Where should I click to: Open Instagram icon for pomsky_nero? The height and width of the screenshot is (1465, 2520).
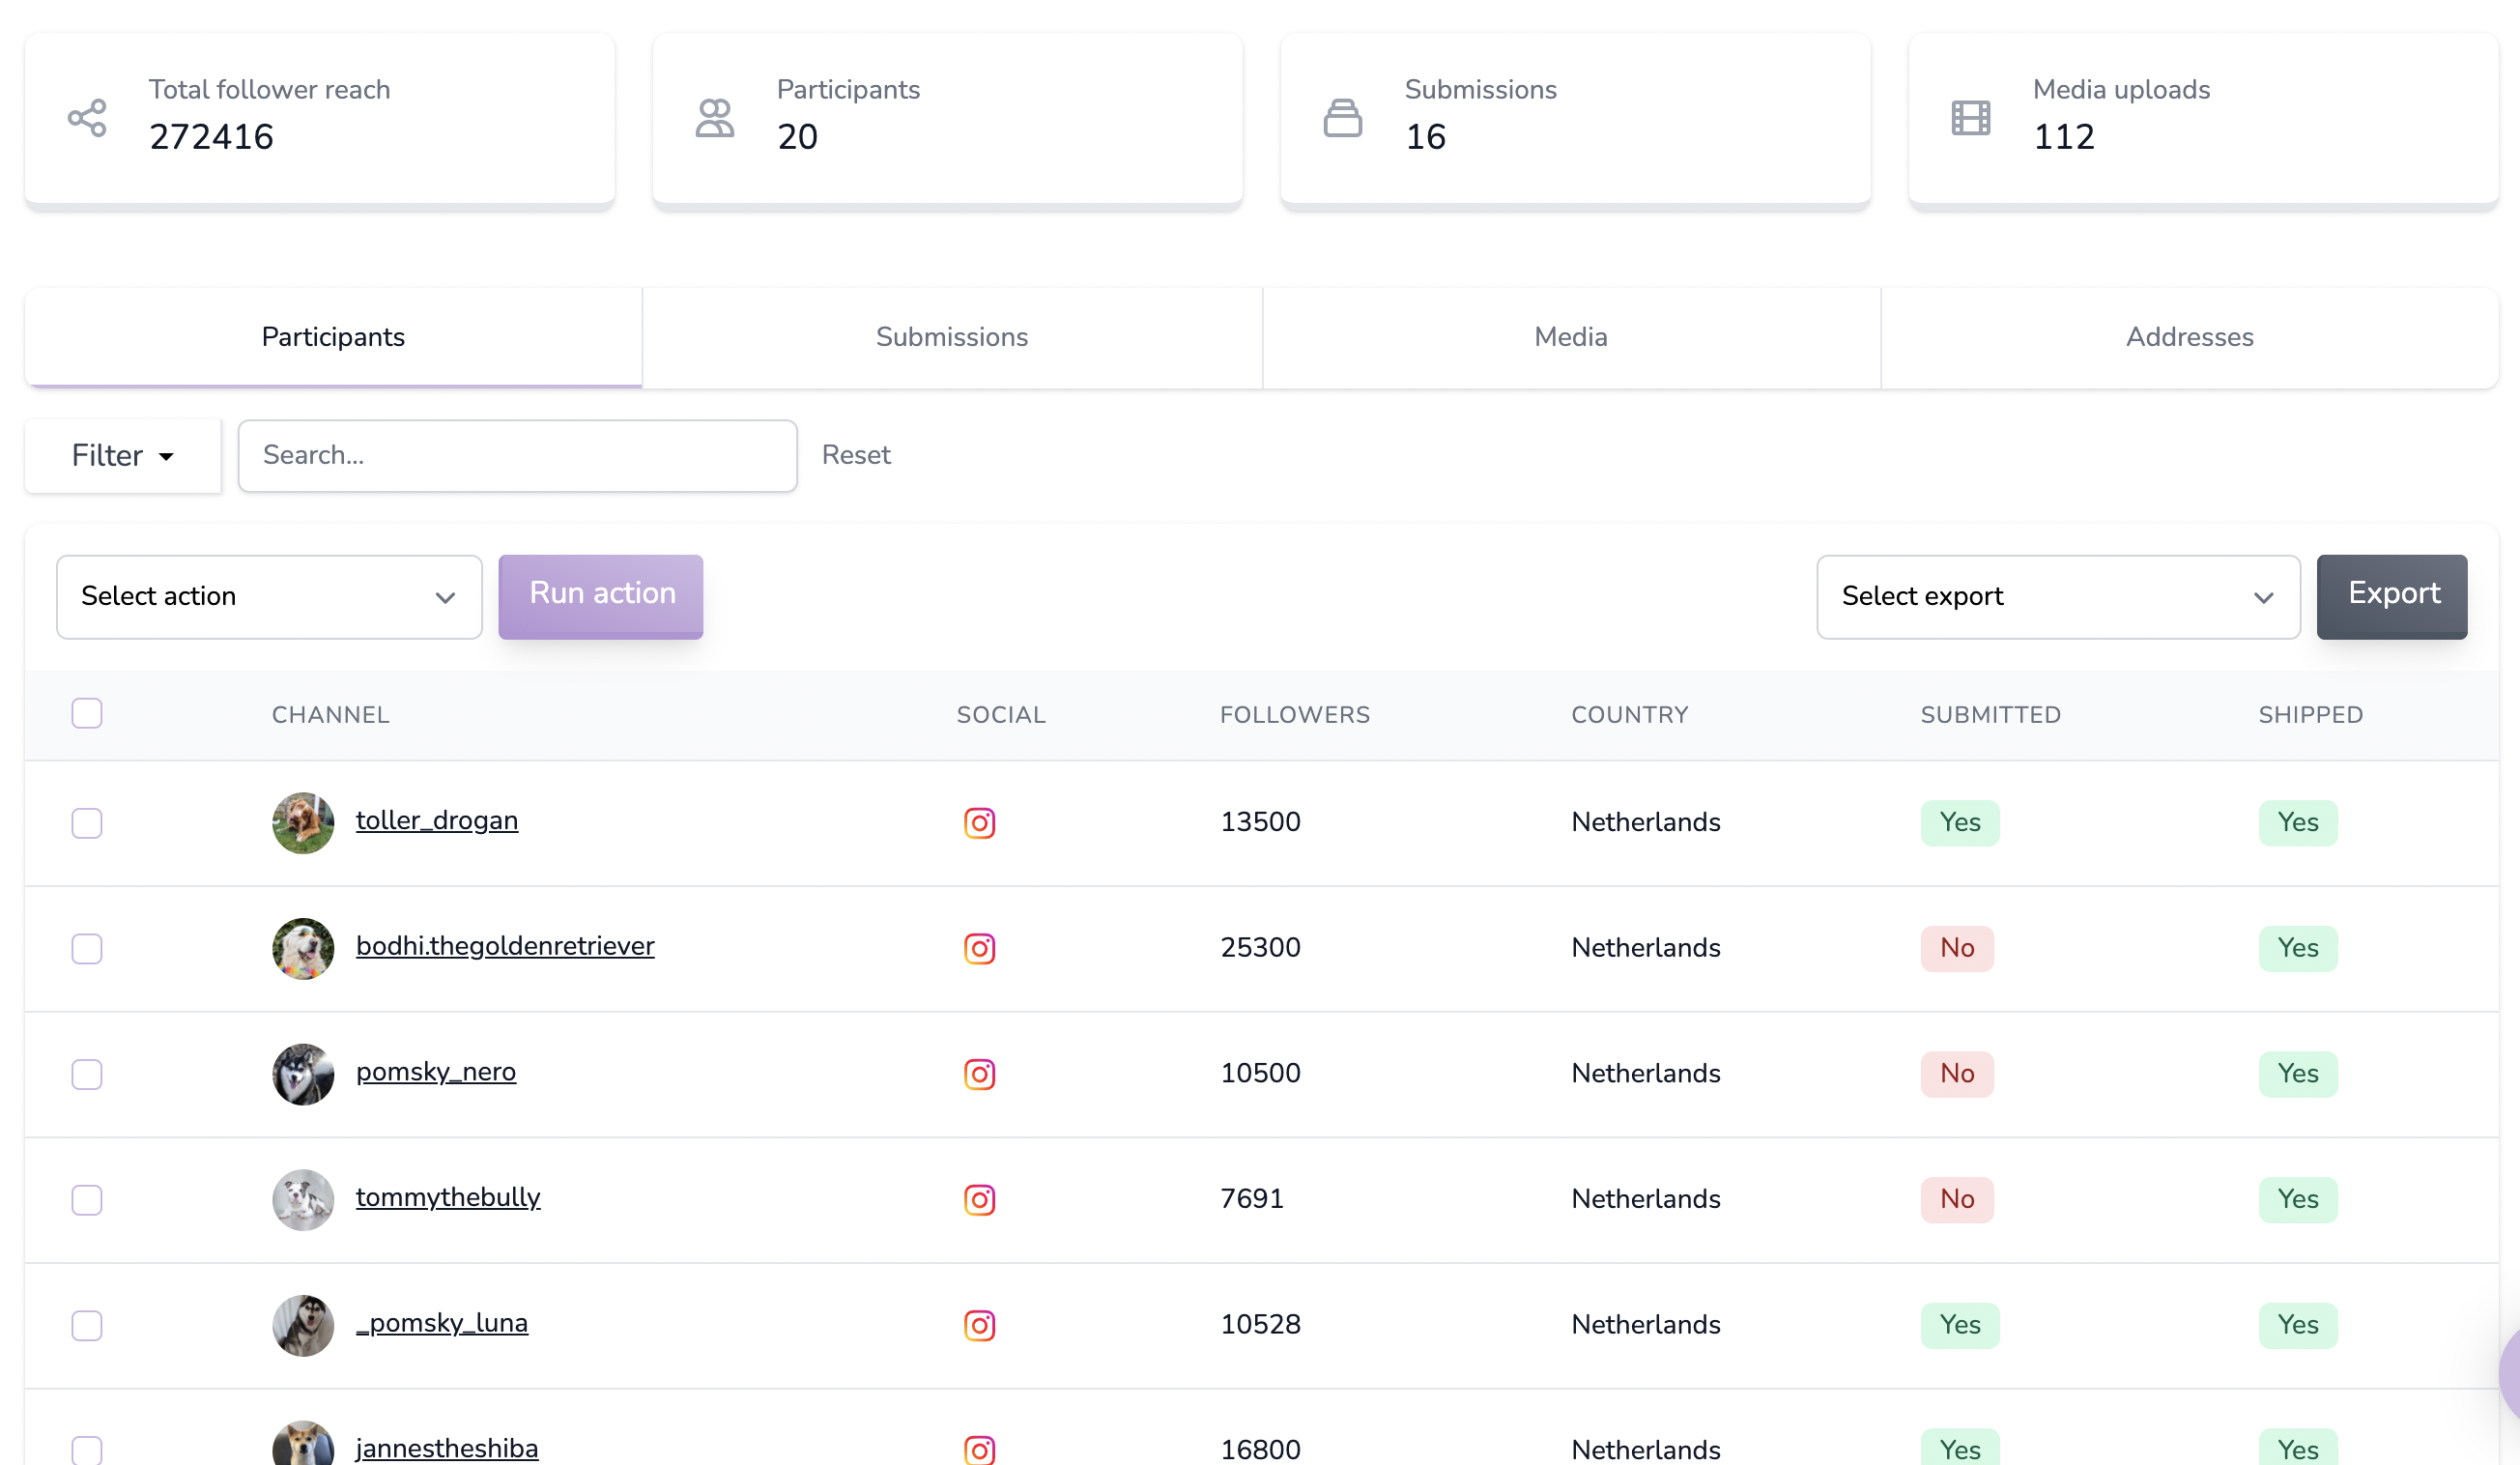(979, 1074)
